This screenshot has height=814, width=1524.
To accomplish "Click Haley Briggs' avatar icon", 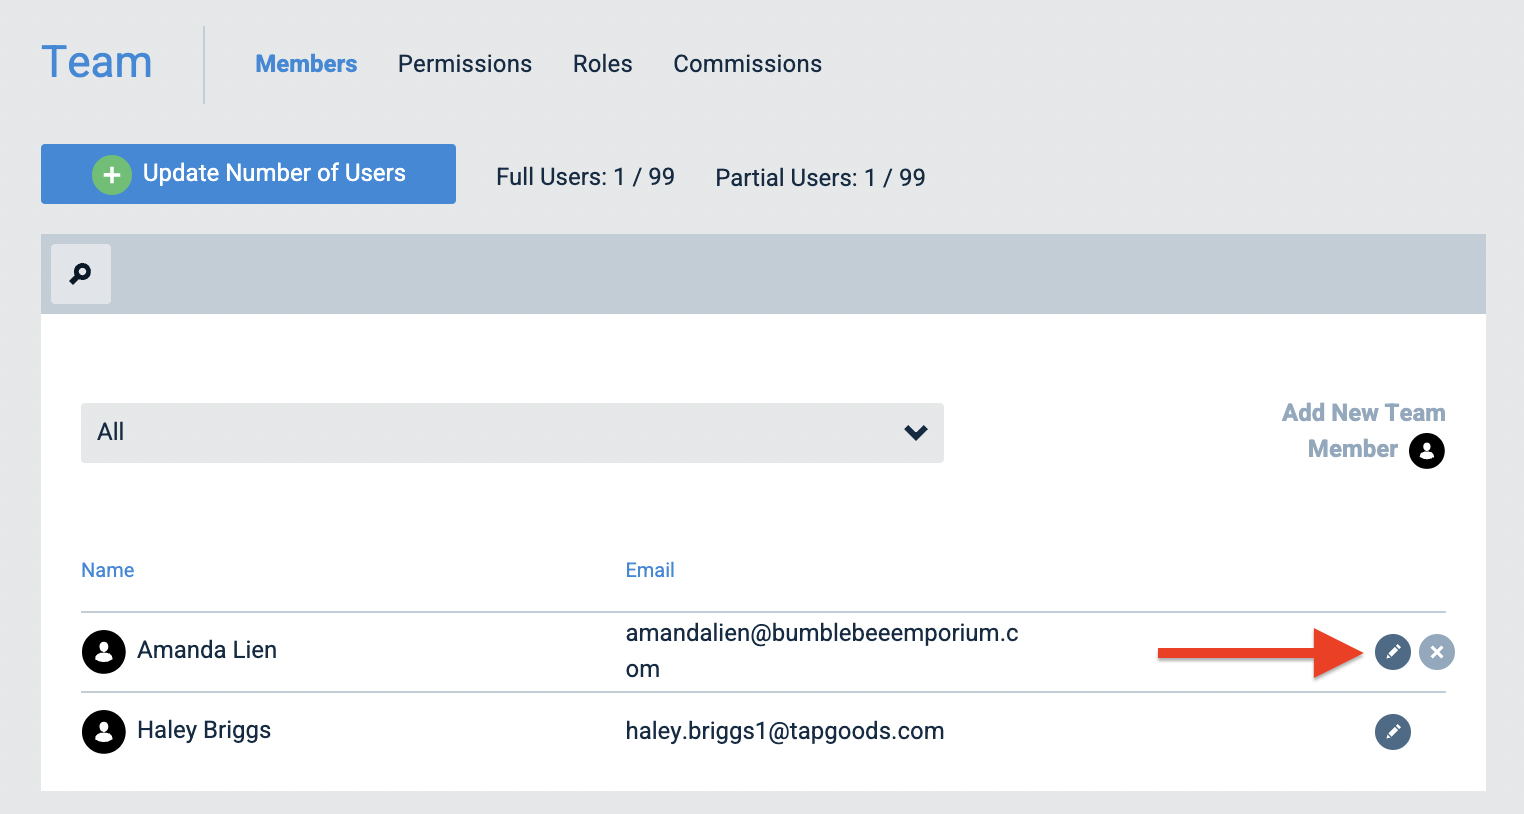I will (103, 732).
